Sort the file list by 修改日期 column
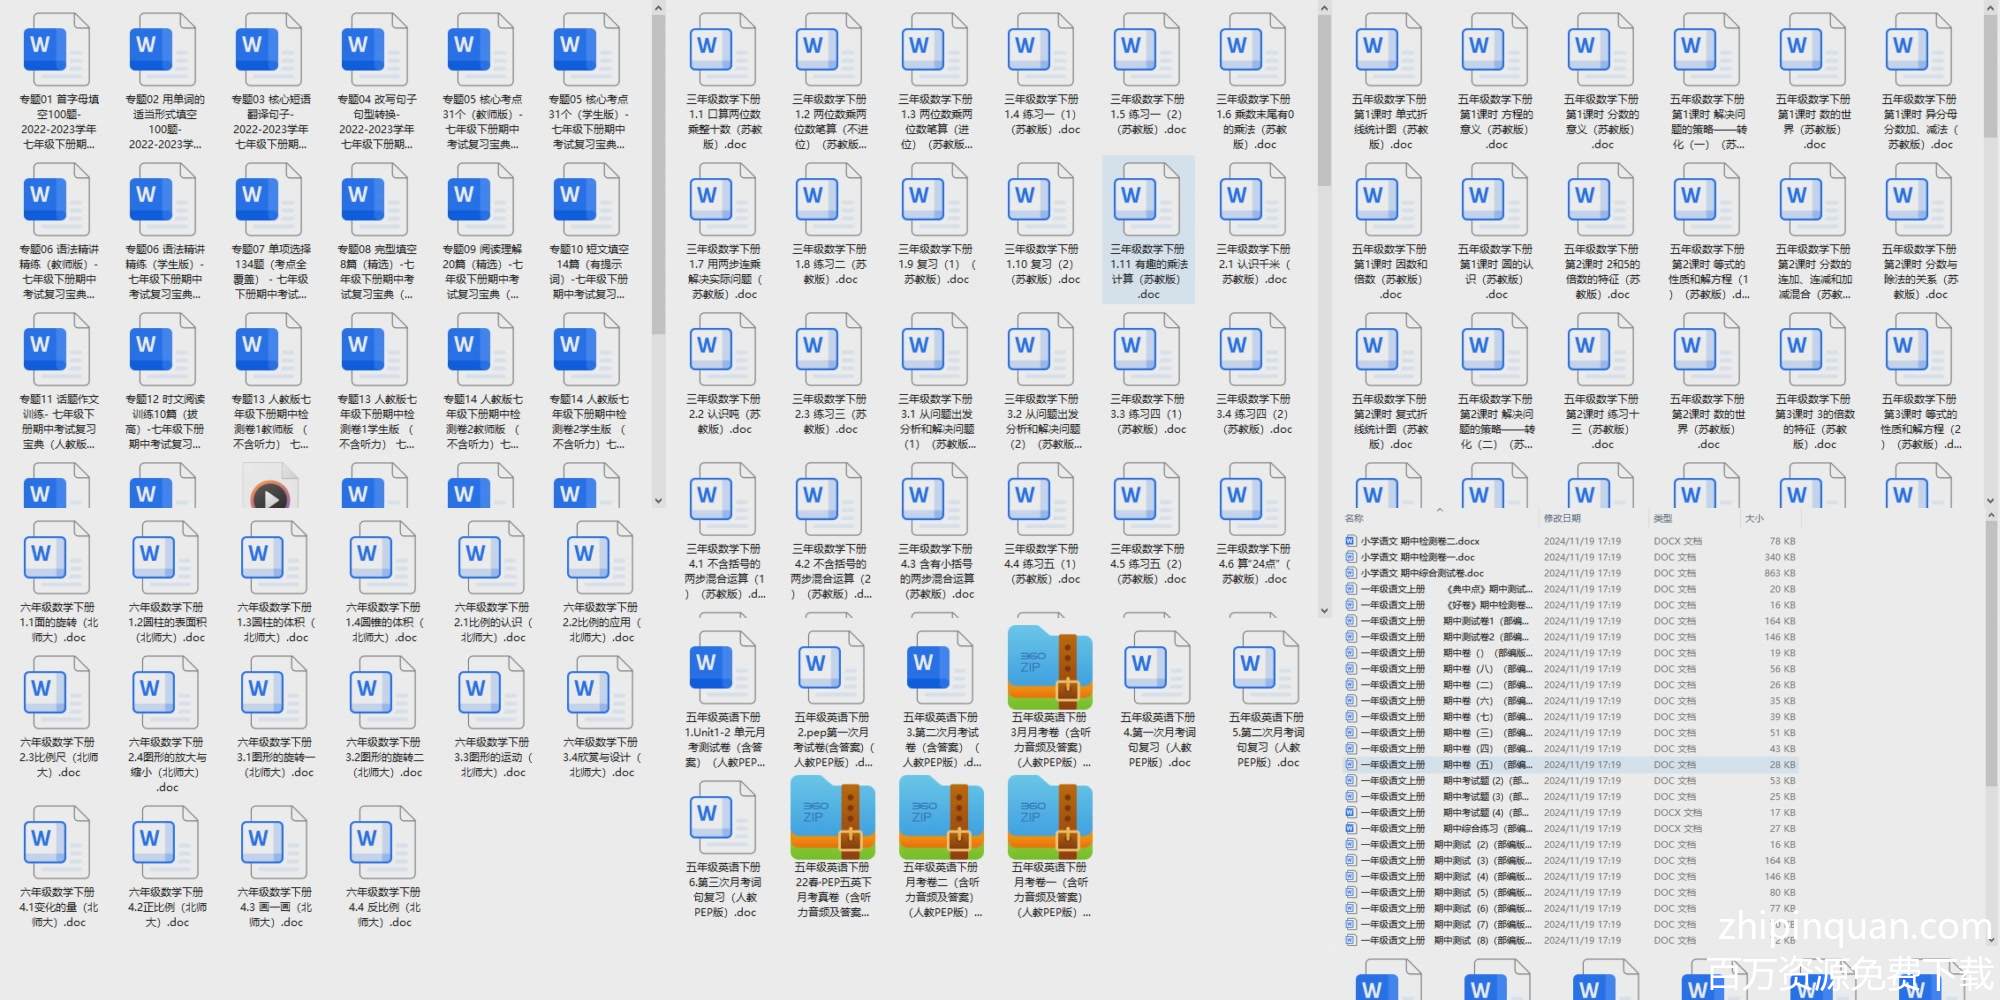The height and width of the screenshot is (1000, 2000). click(x=1562, y=518)
